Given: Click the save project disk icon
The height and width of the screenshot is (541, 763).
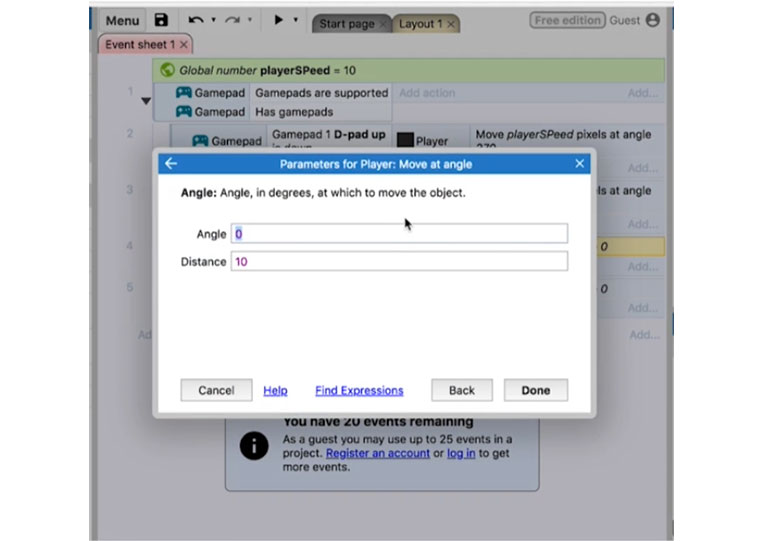Looking at the screenshot, I should coord(161,20).
